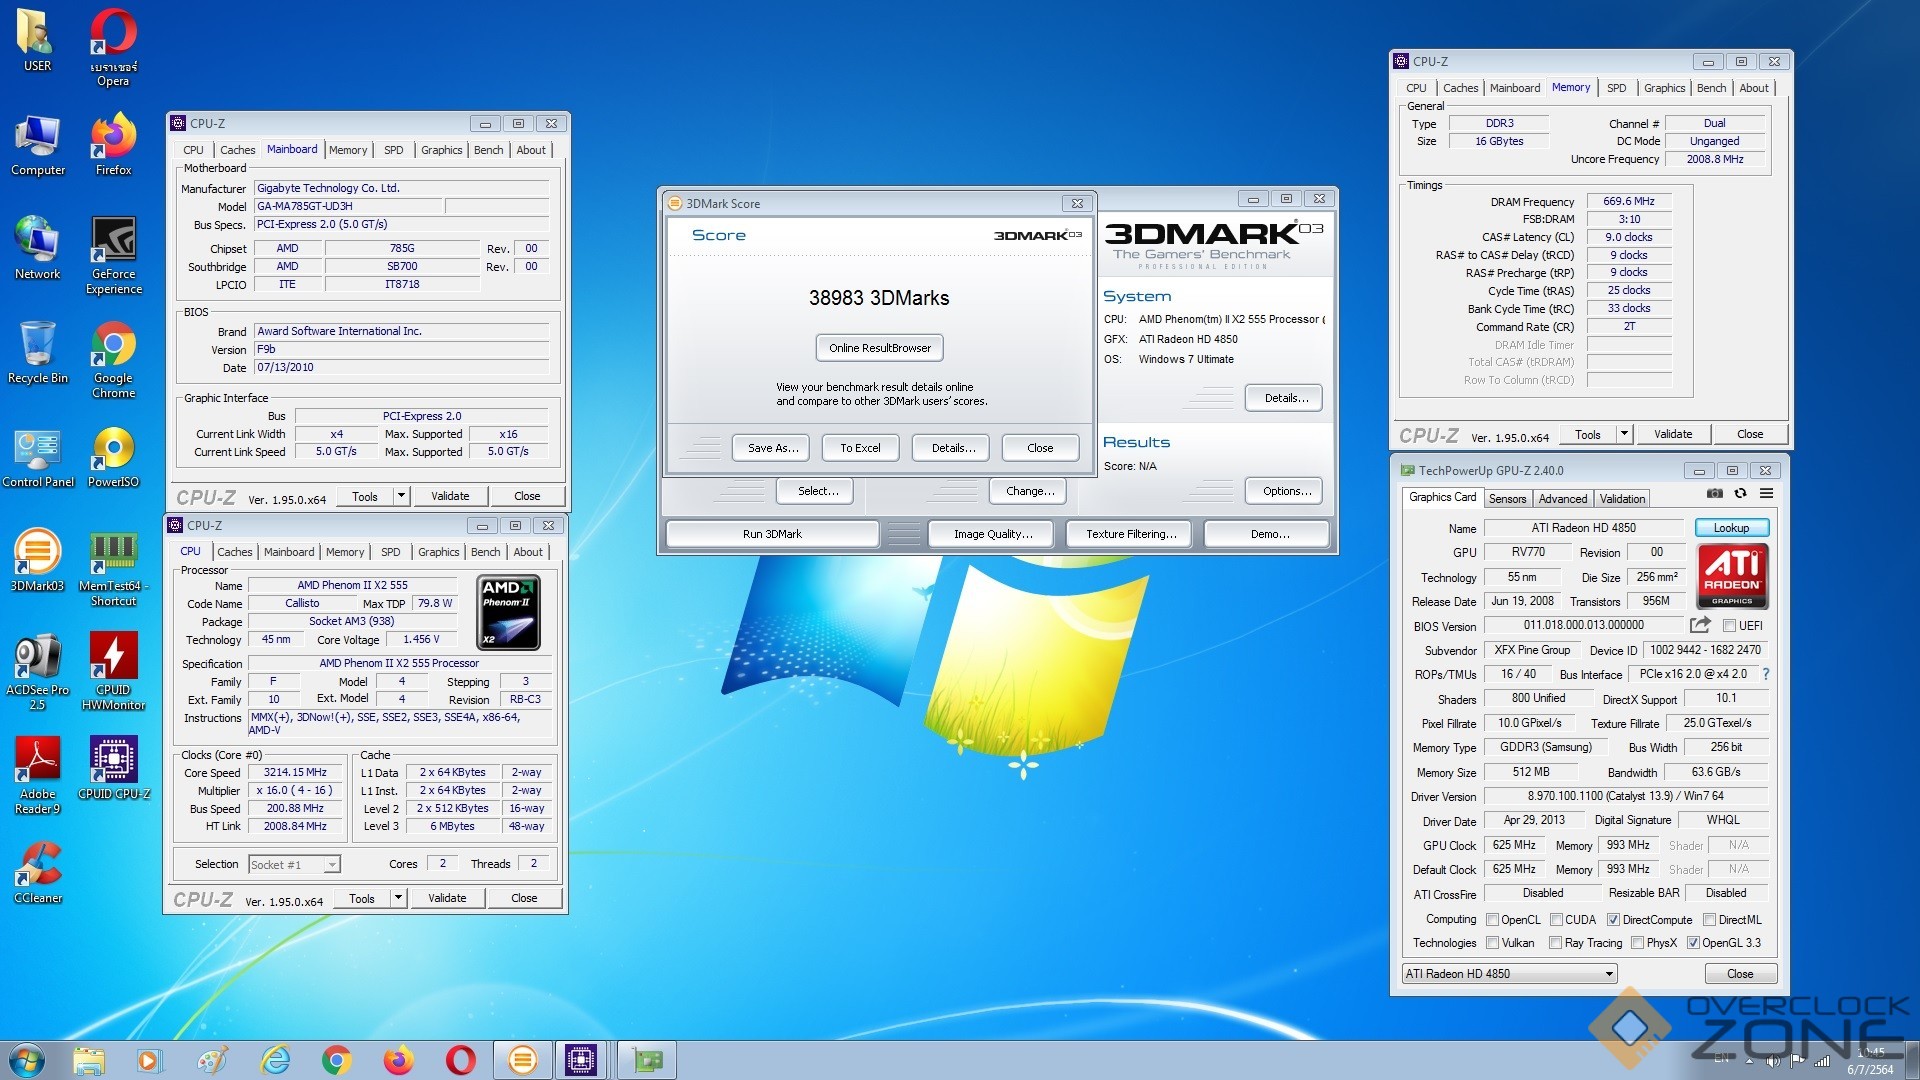Click bus interface question mark icon
1920x1080 pixels.
(1766, 674)
